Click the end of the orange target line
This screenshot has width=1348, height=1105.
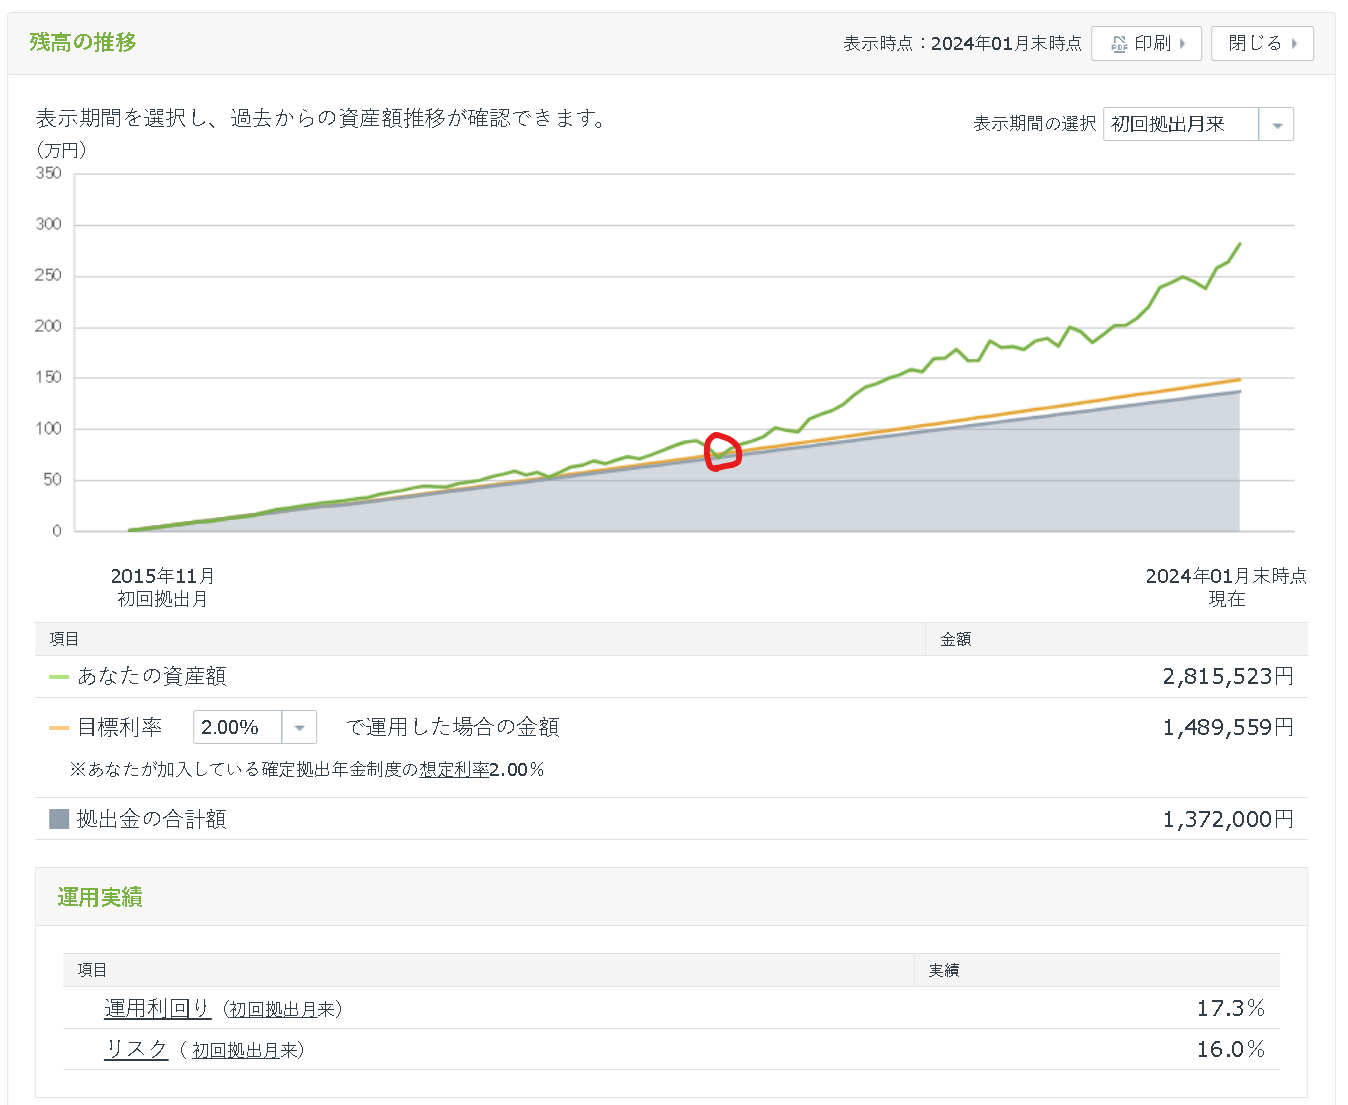click(x=1240, y=379)
